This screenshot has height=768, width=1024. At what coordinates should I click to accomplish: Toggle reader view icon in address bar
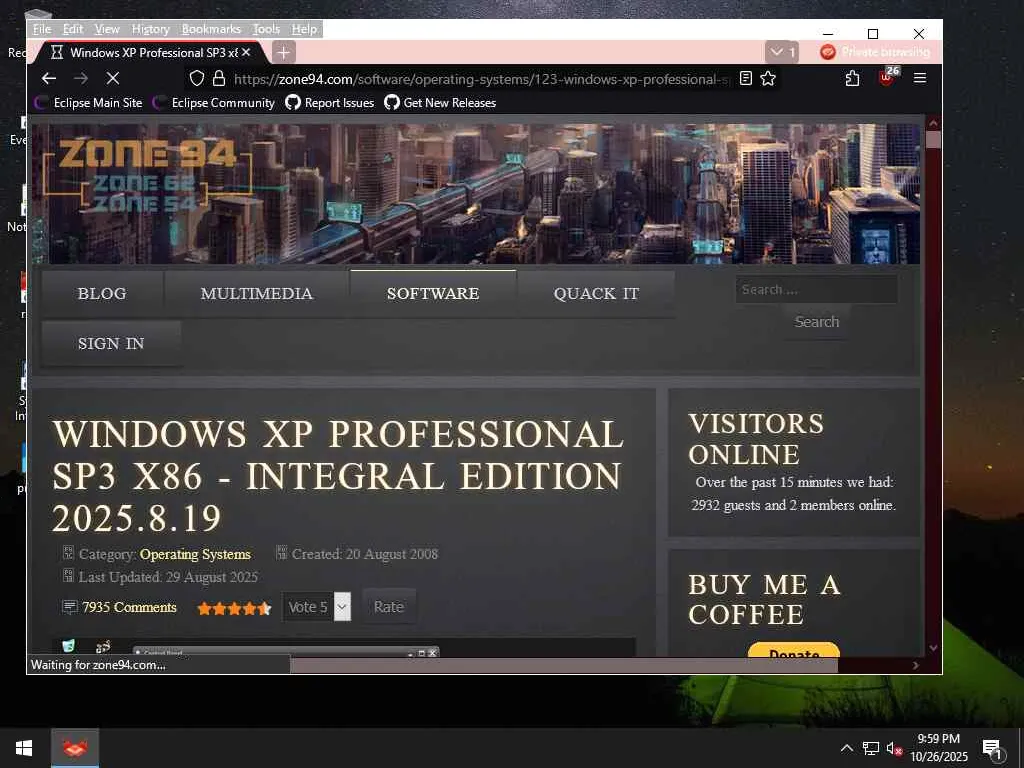746,78
